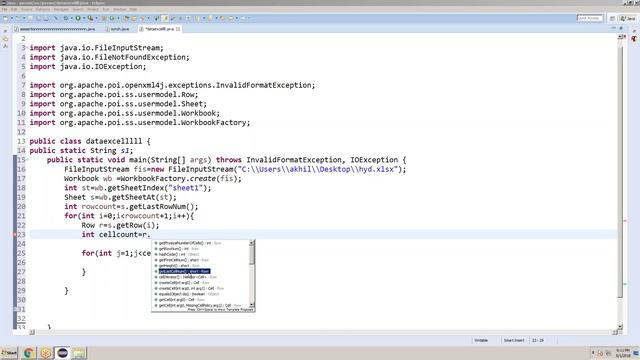Viewport: 640px width, 360px height.
Task: Click the error marker on line 23
Action: click(x=15, y=234)
